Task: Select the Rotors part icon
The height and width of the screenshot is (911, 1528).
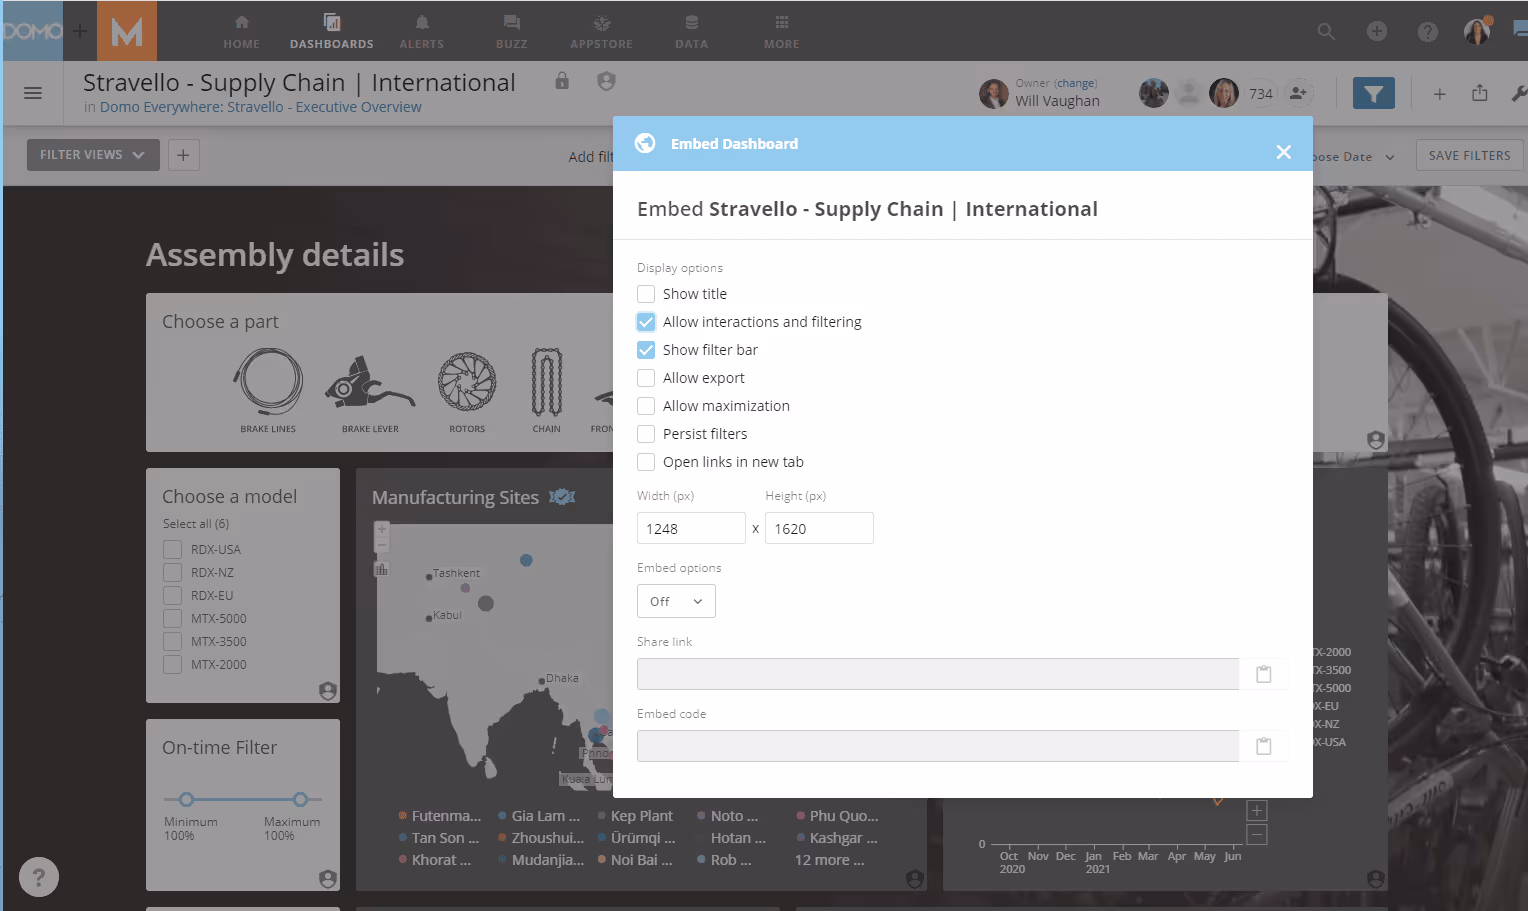Action: (x=467, y=382)
